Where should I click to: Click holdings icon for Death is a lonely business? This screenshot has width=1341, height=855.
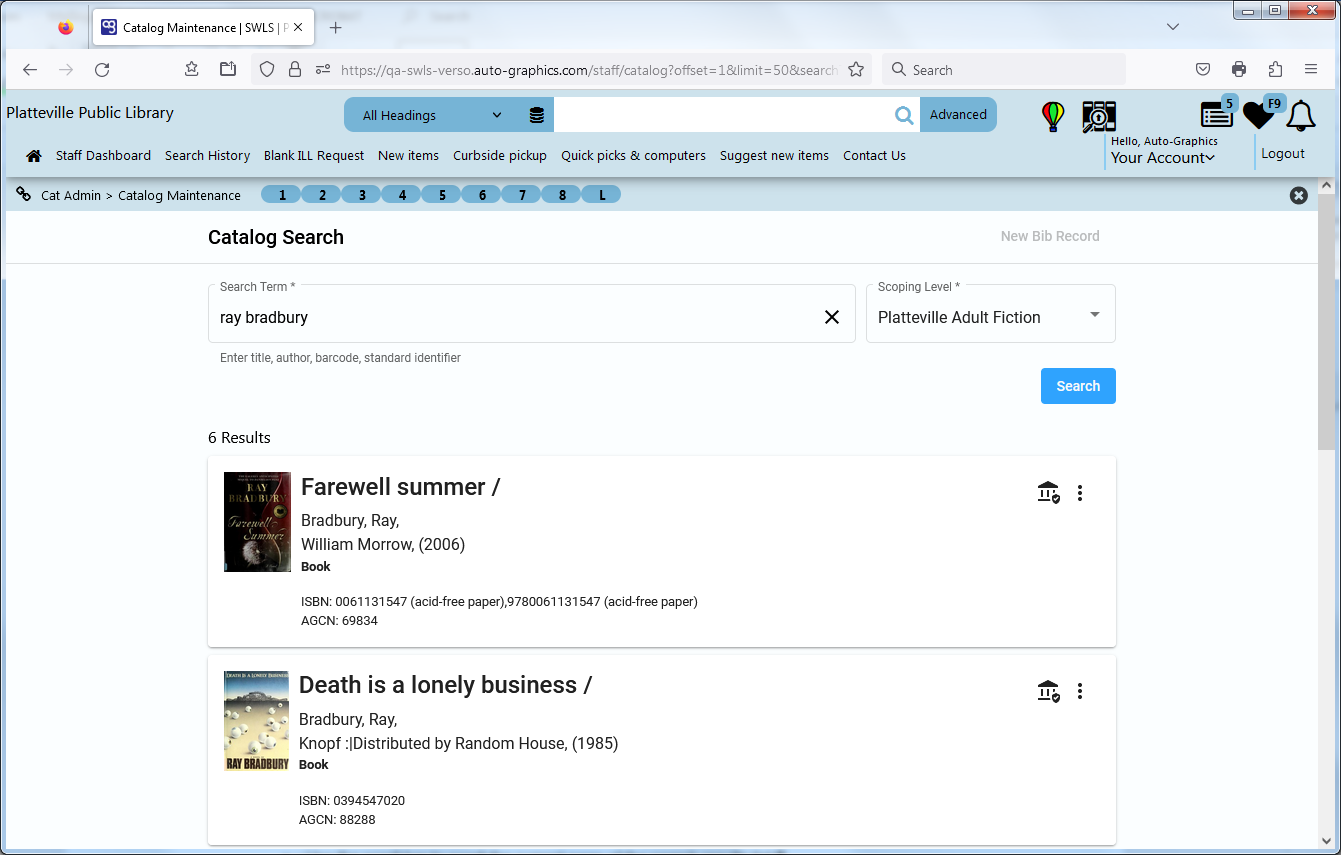tap(1048, 691)
